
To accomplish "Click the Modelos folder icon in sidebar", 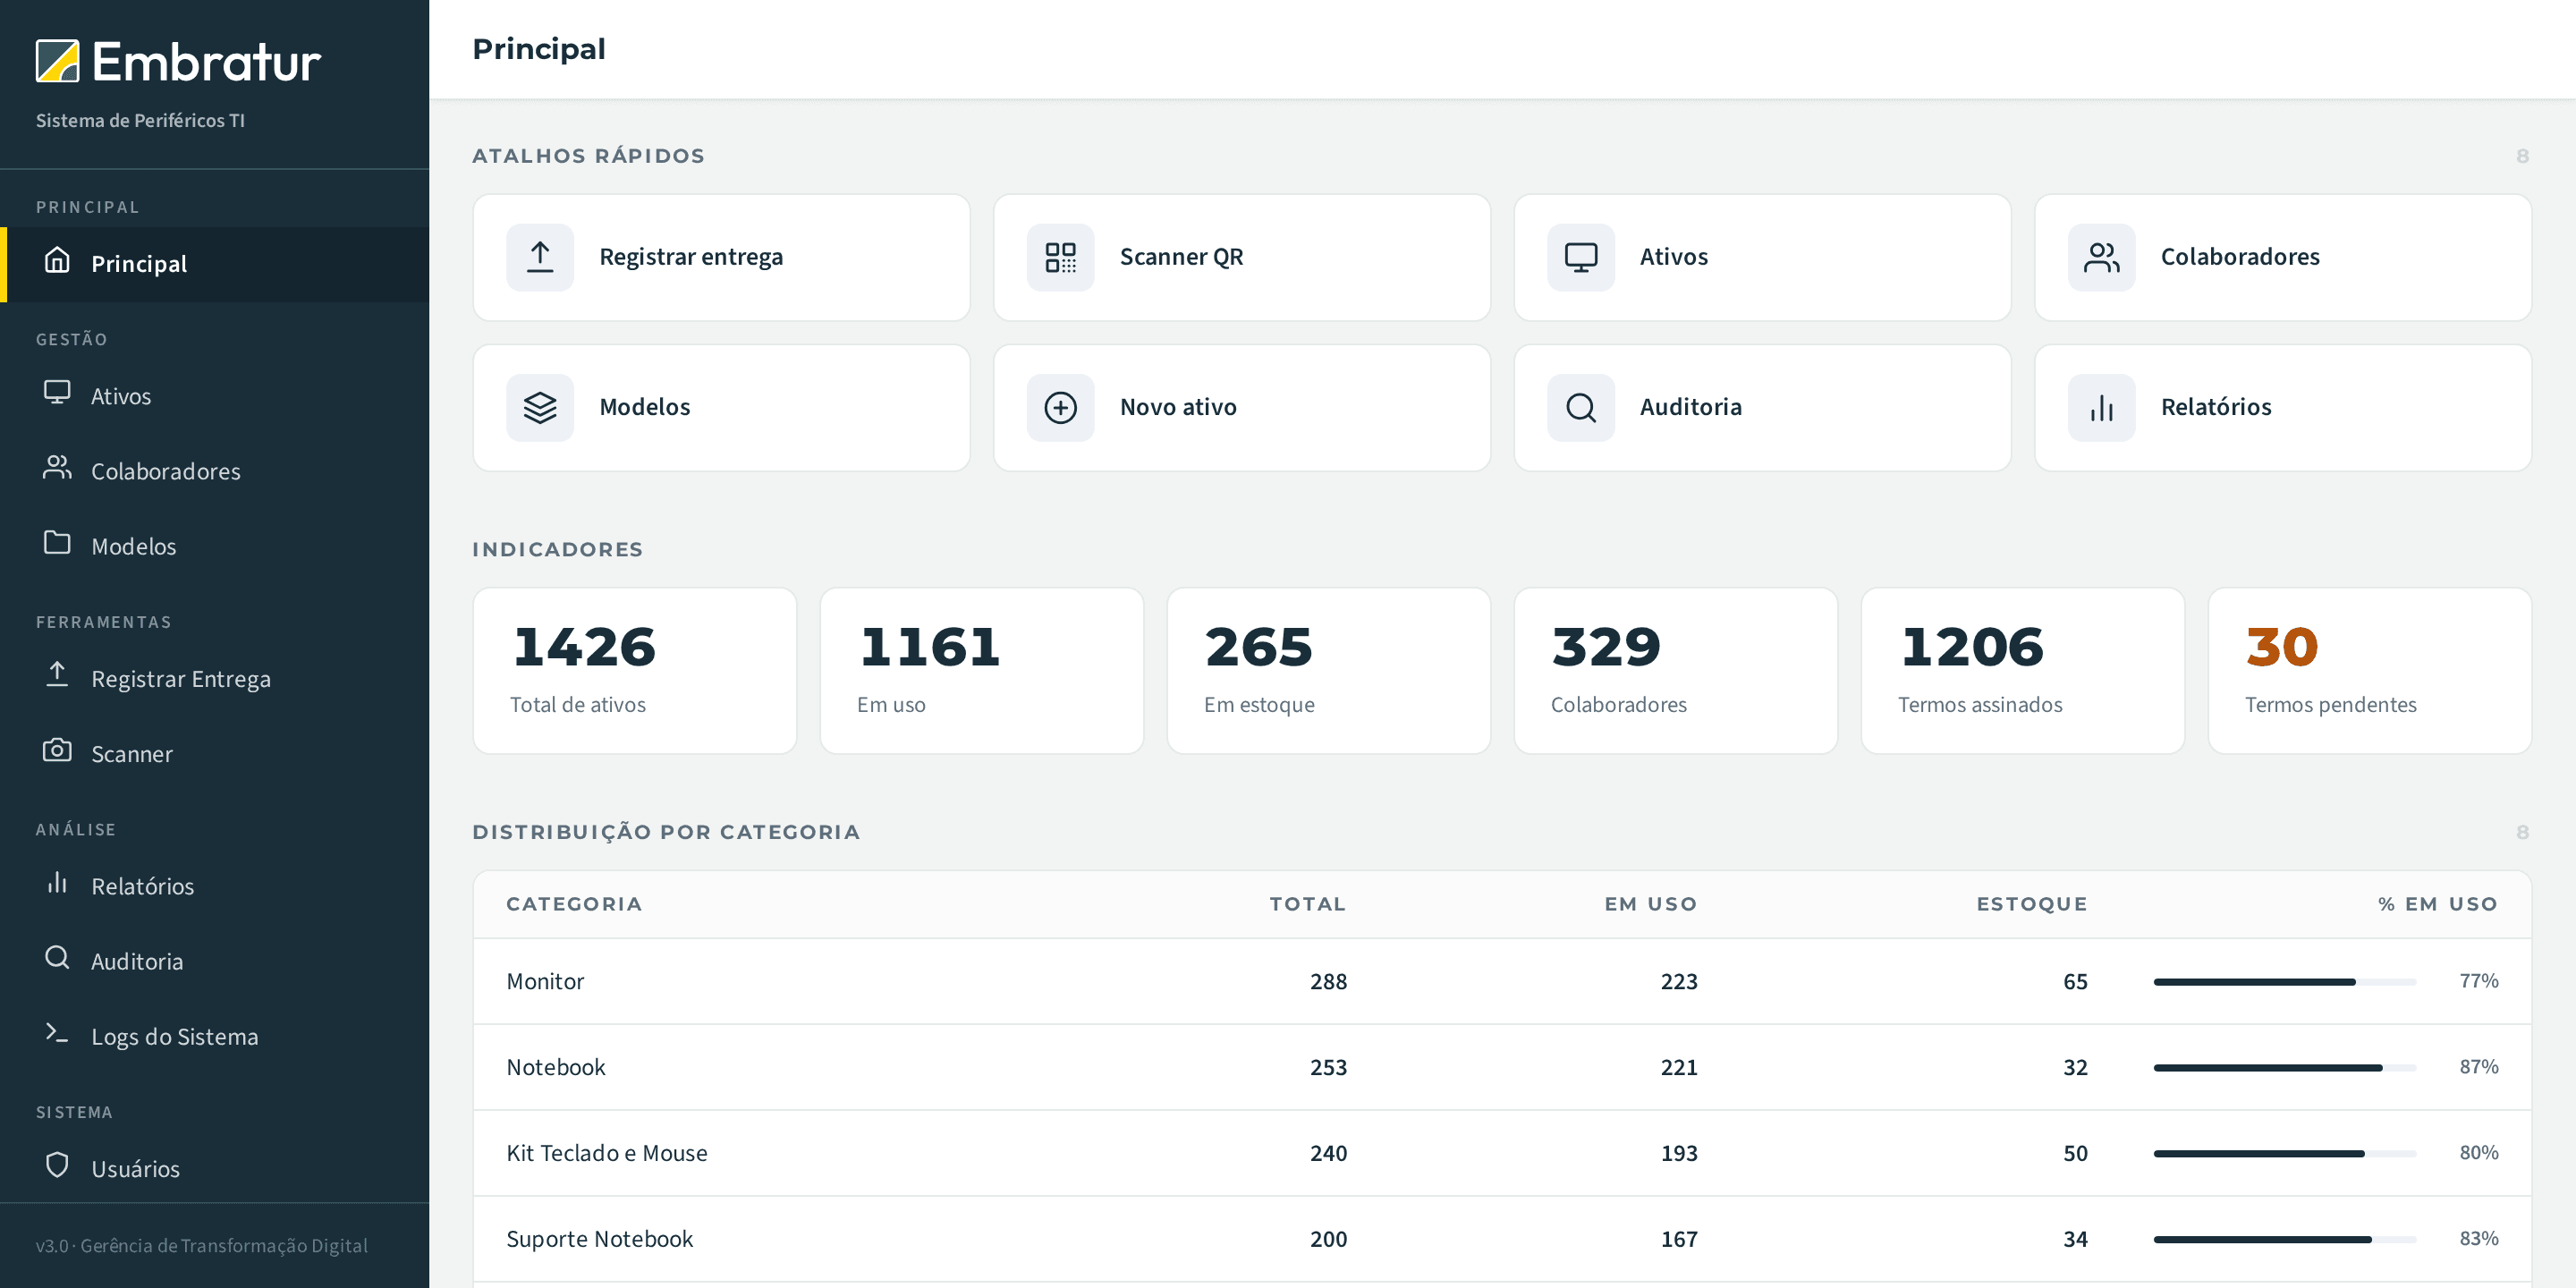I will click(x=57, y=543).
